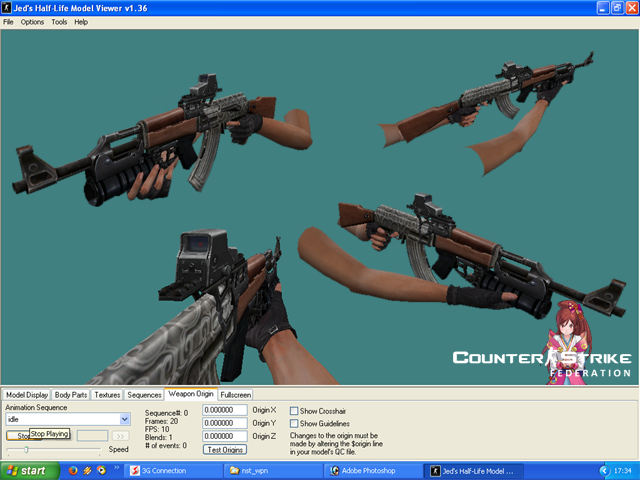Click the Stop playback button
Image resolution: width=640 pixels, height=480 pixels.
18,436
